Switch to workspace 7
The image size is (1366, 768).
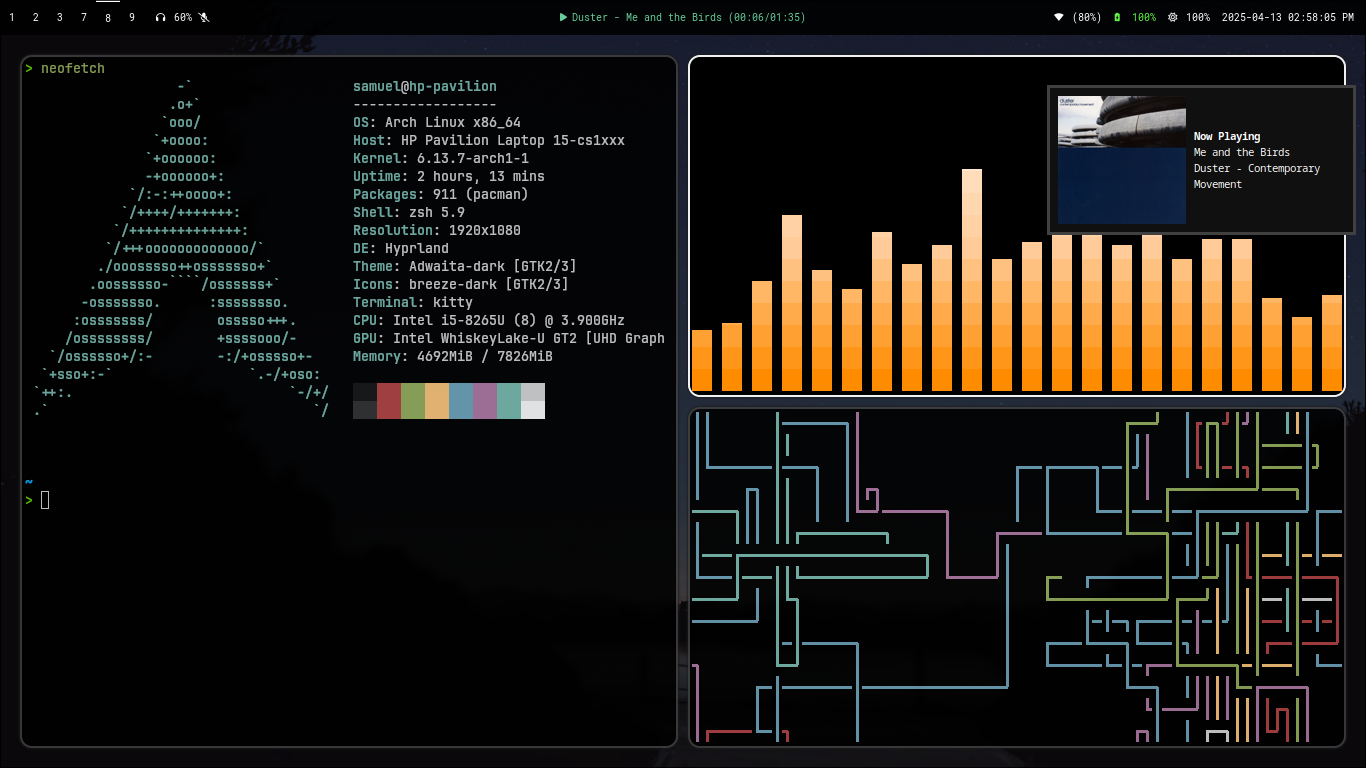(84, 17)
